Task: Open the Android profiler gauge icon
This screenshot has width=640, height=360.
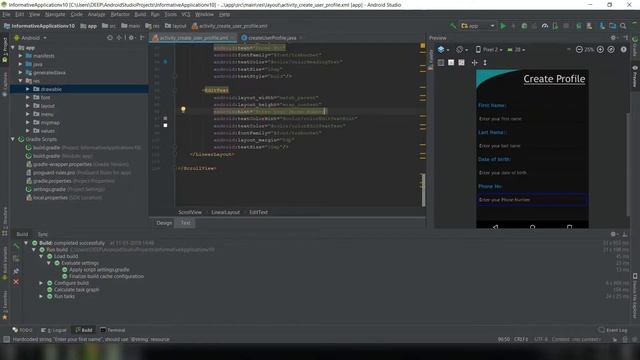Action: pos(545,26)
